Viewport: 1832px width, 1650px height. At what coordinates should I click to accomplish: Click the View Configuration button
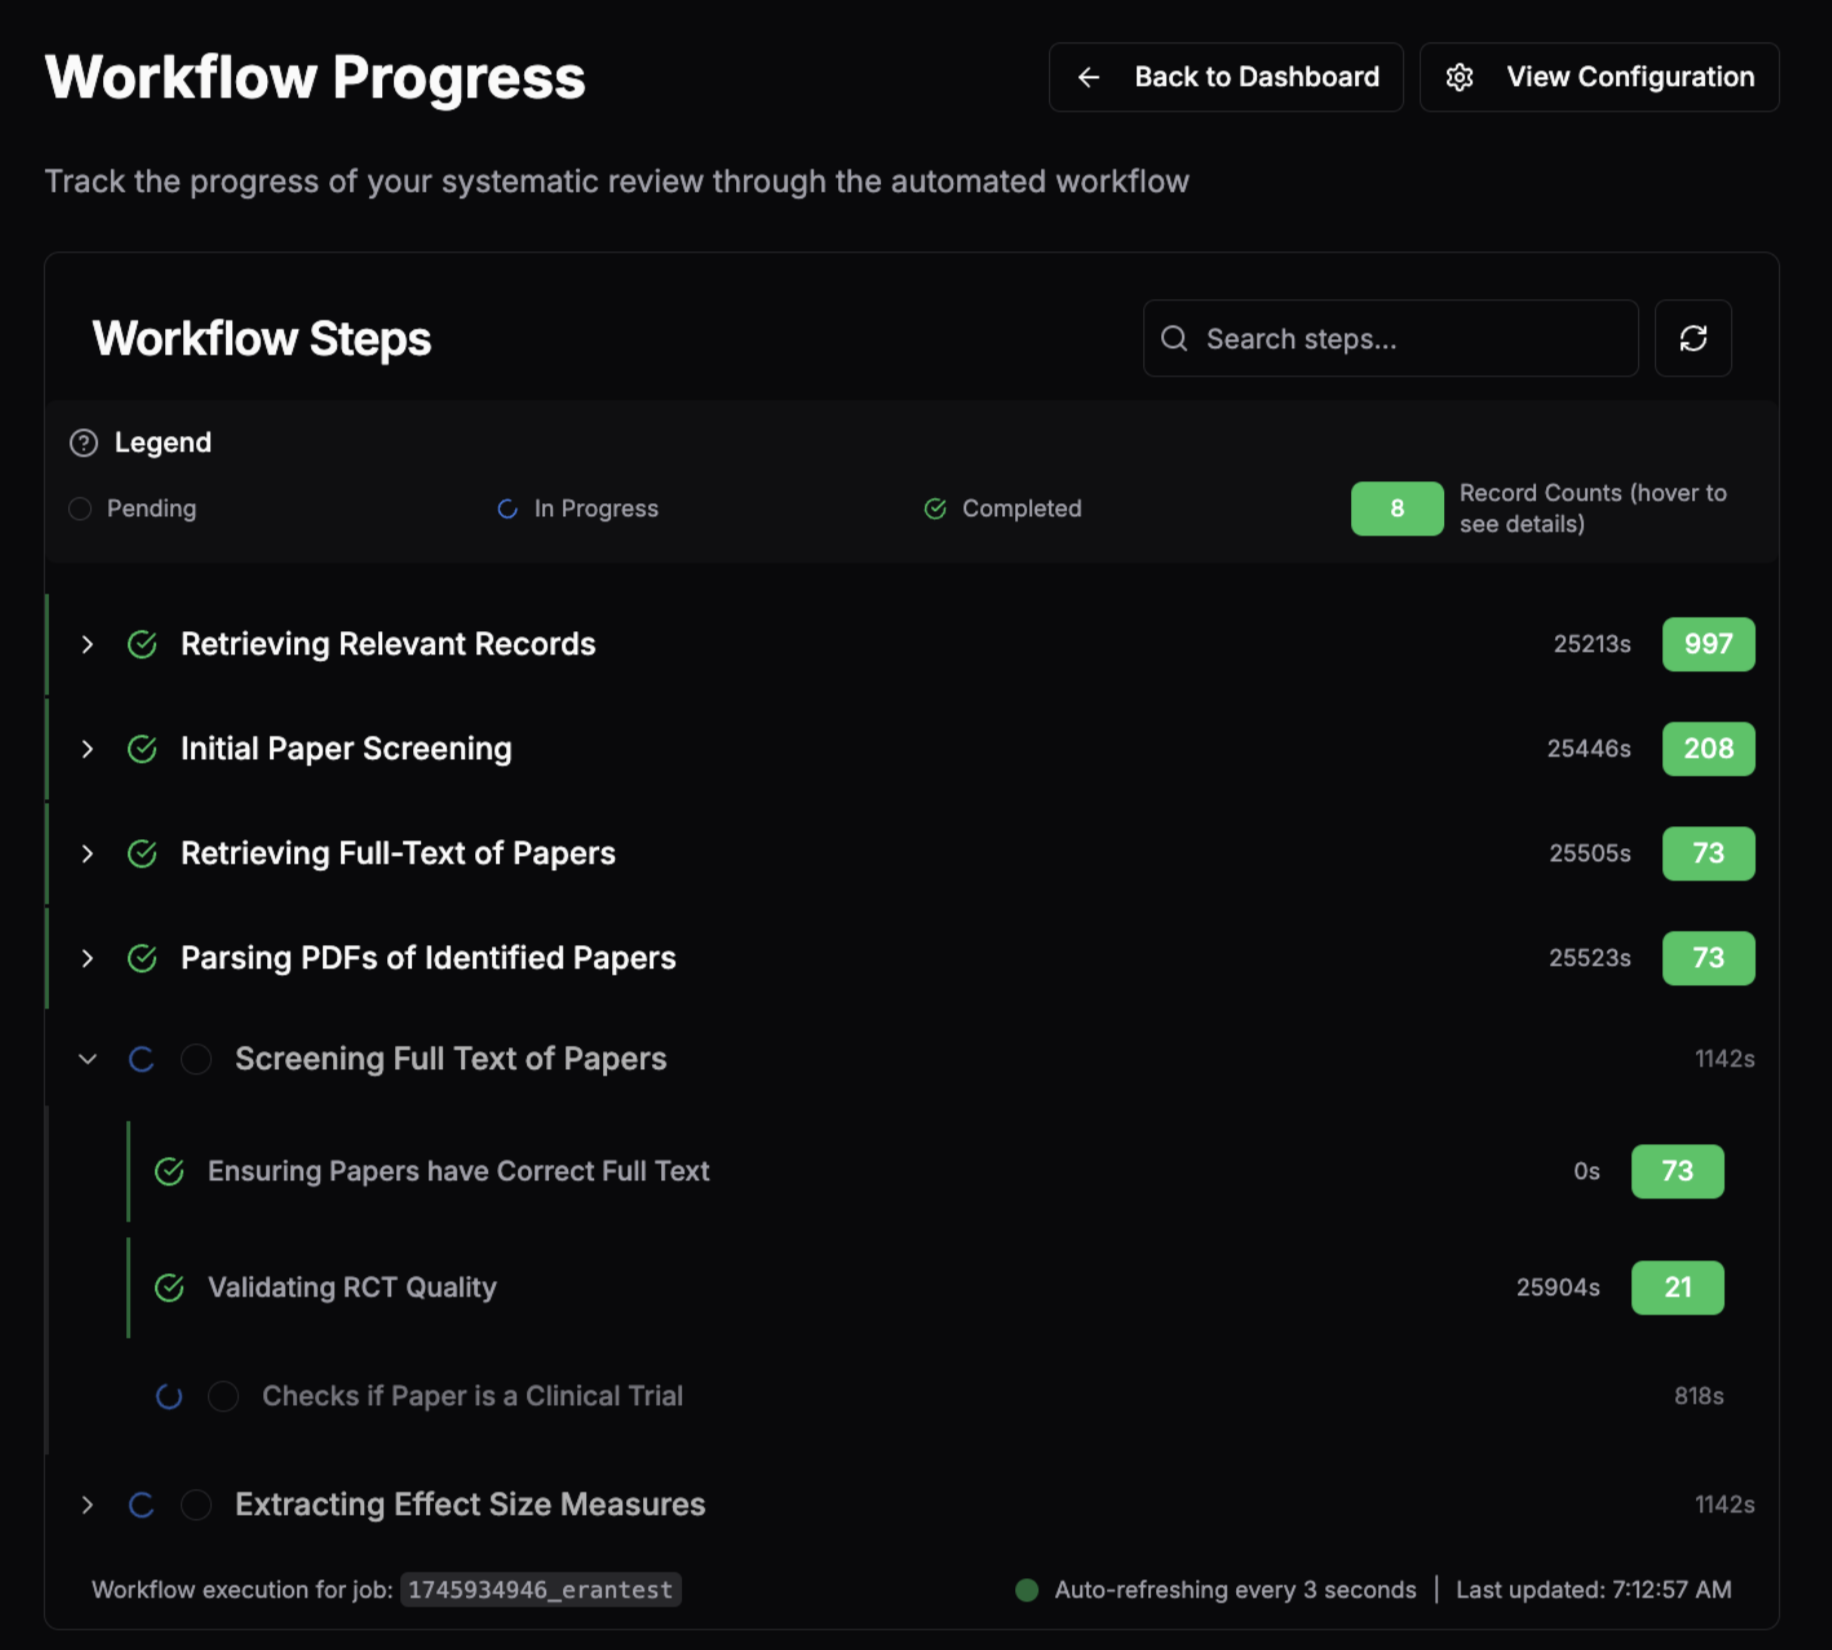click(x=1598, y=77)
